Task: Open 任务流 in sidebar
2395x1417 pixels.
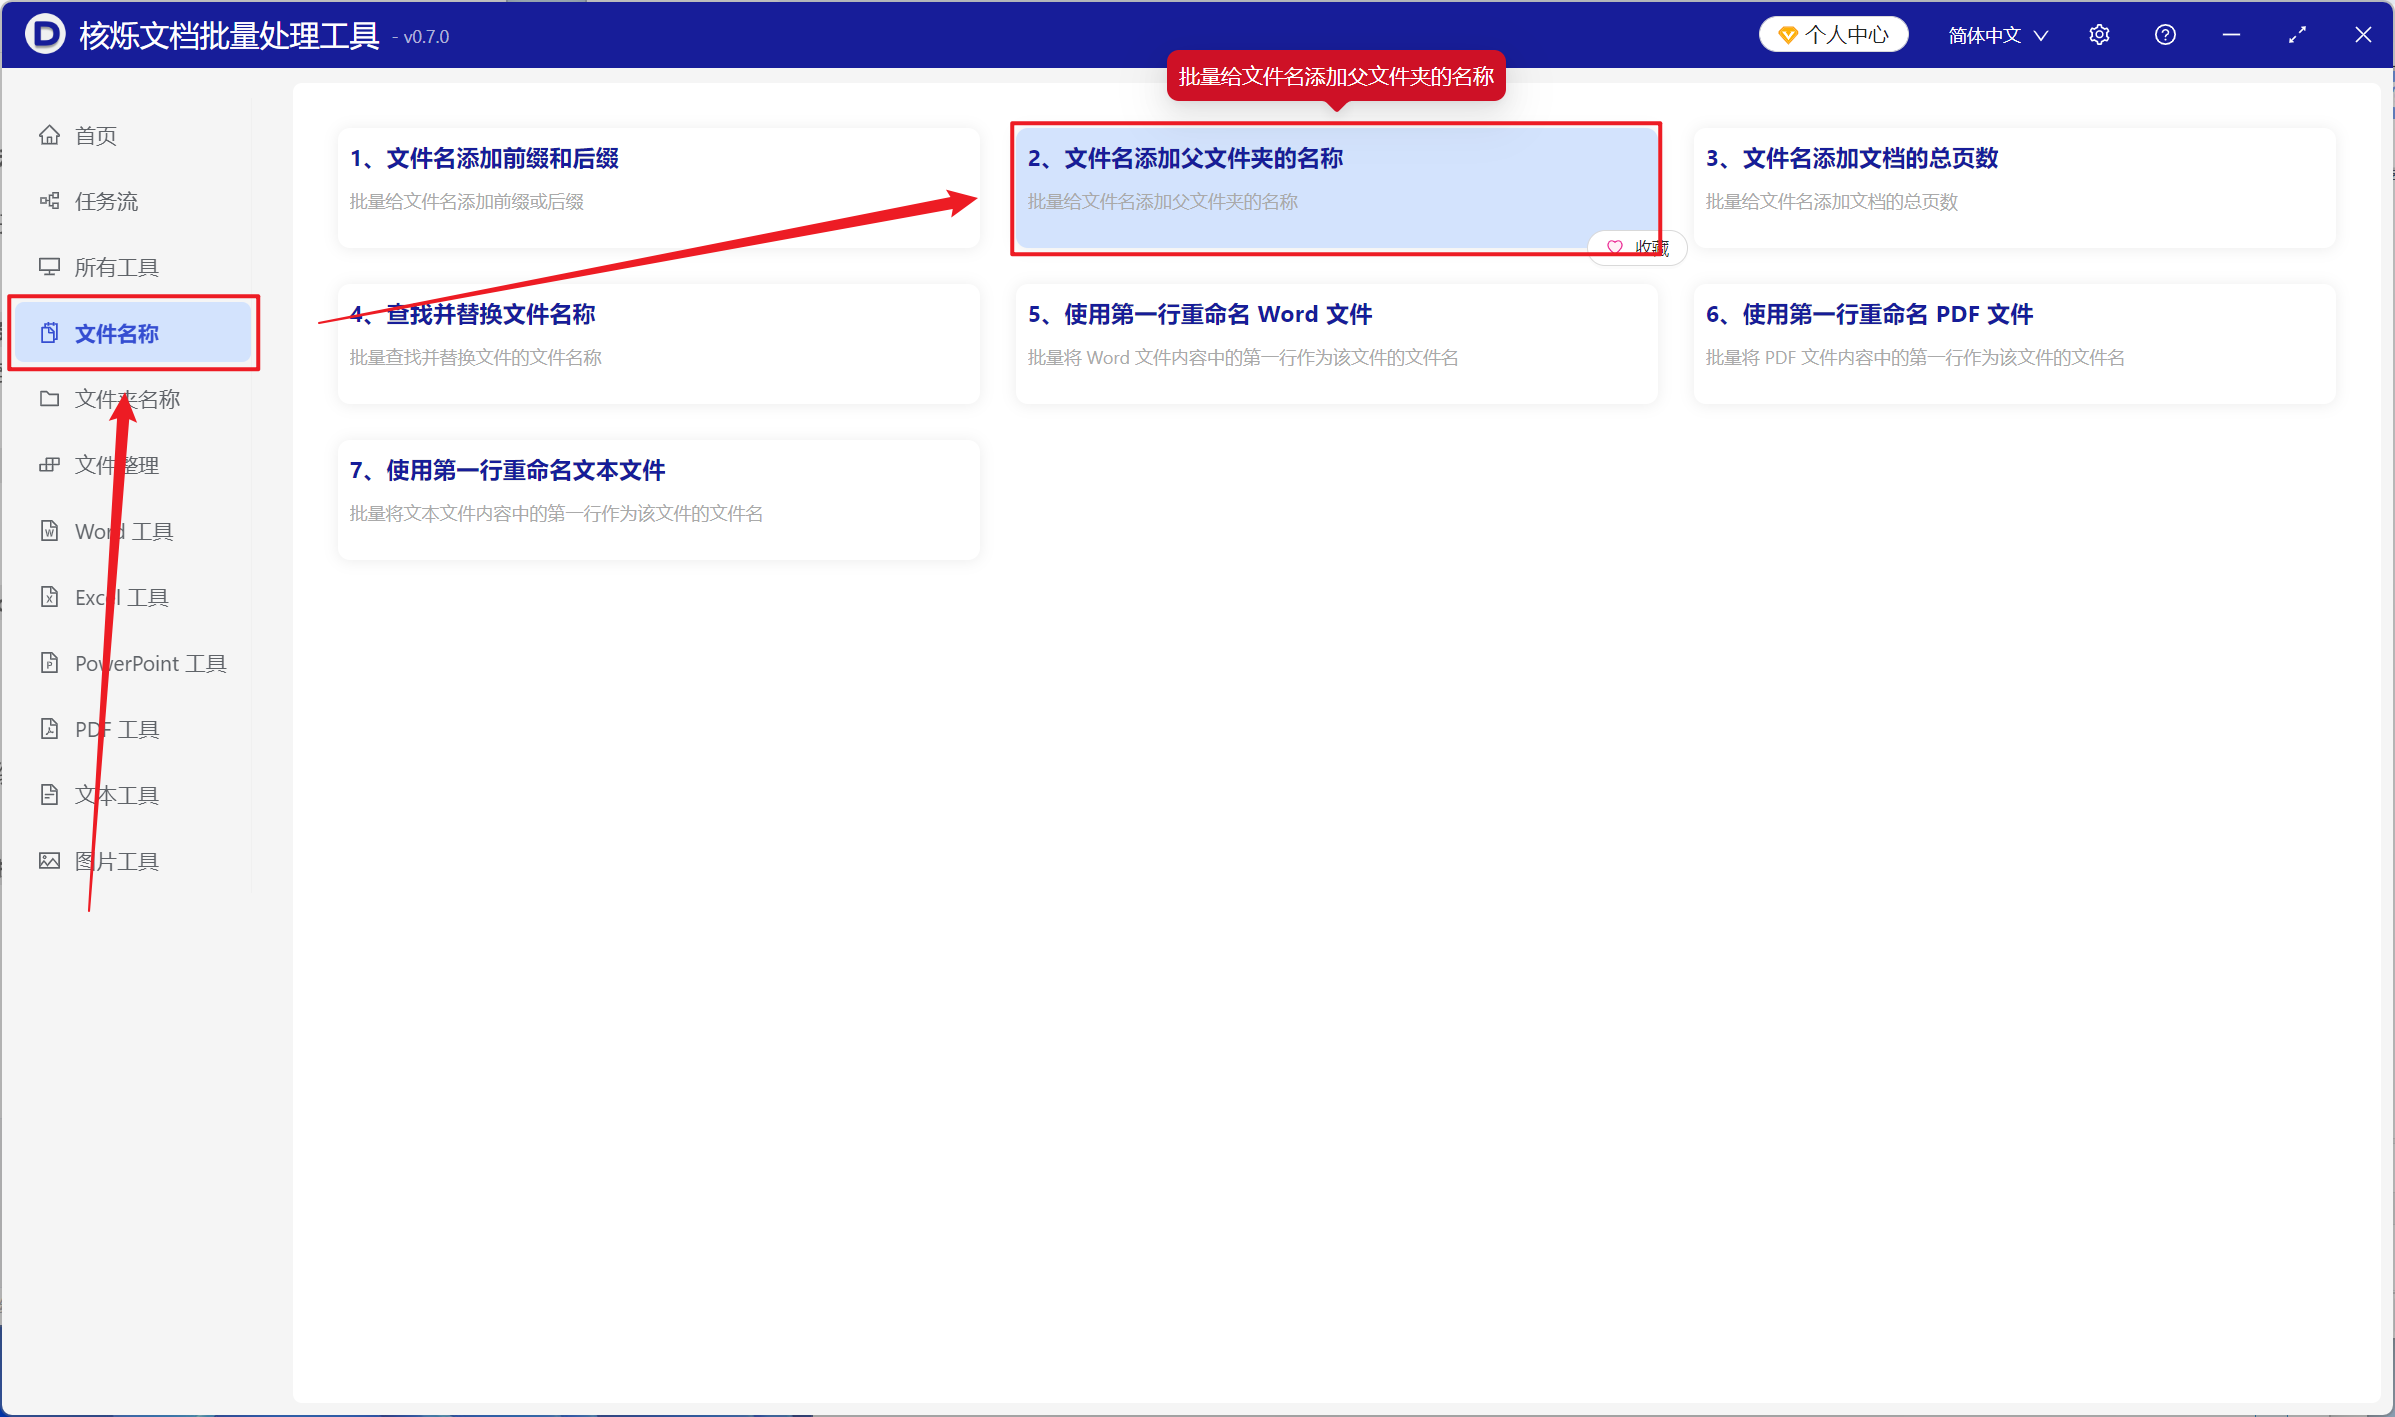Action: 130,201
